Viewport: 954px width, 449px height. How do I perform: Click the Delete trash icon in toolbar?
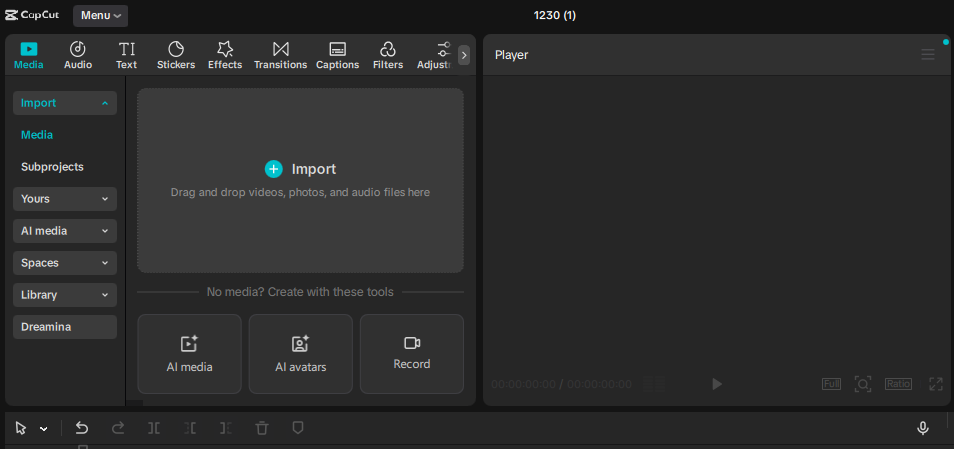point(262,428)
